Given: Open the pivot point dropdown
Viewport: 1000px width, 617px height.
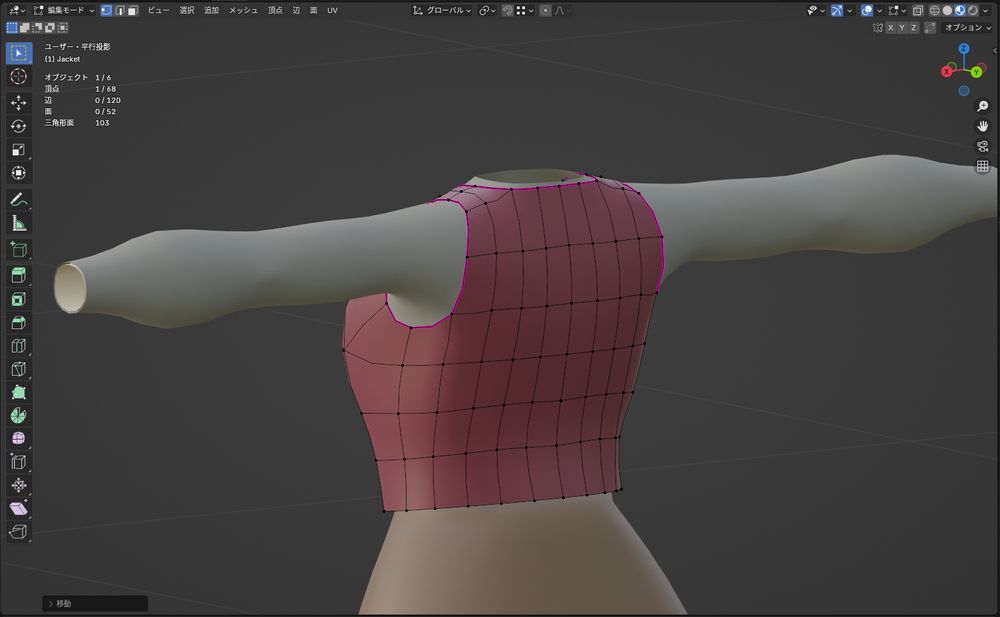Looking at the screenshot, I should point(487,10).
